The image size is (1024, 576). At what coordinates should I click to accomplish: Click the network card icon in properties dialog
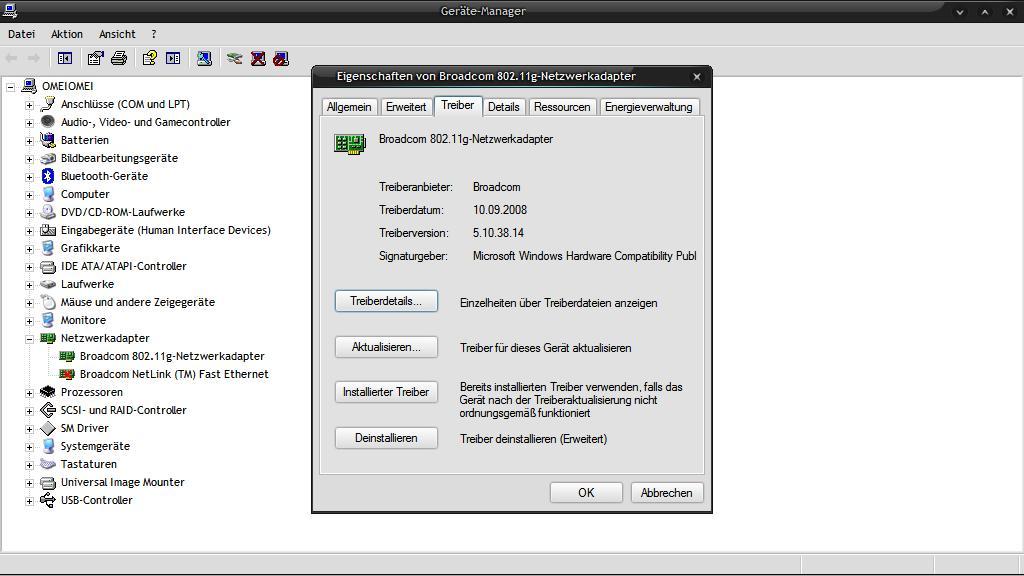pos(350,143)
